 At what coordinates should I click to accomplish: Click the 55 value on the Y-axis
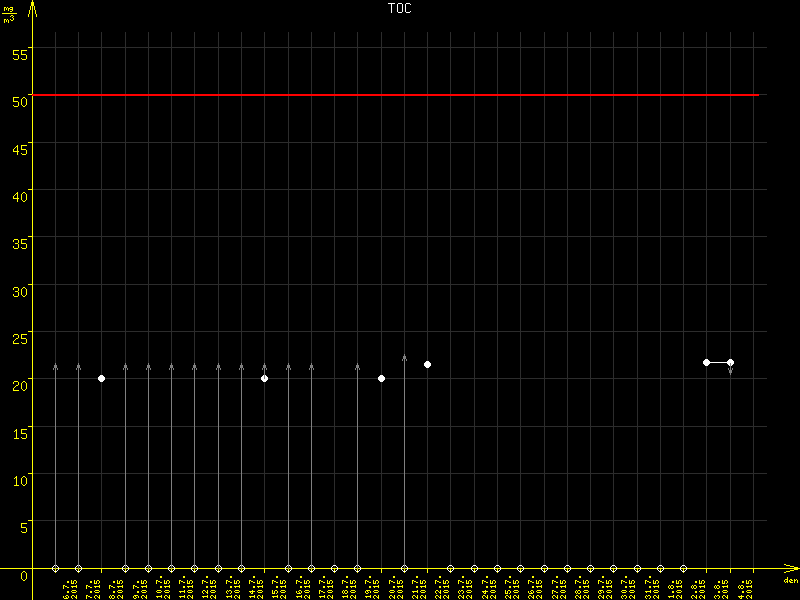coord(19,49)
